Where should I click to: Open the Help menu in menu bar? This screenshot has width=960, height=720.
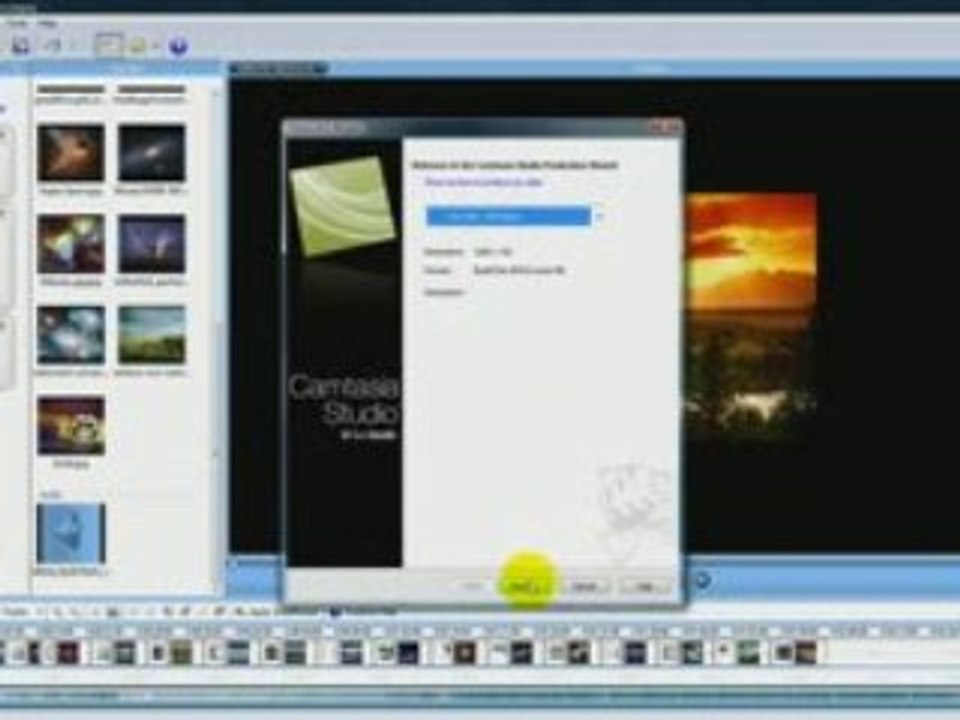[x=48, y=23]
